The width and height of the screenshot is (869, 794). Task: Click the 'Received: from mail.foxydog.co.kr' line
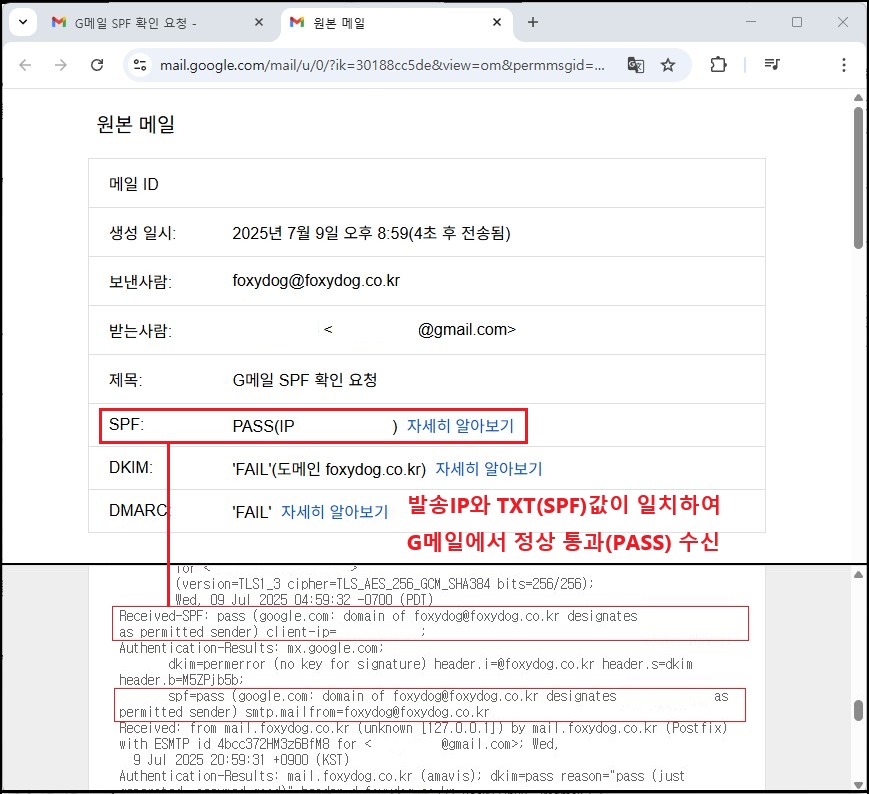(x=423, y=728)
